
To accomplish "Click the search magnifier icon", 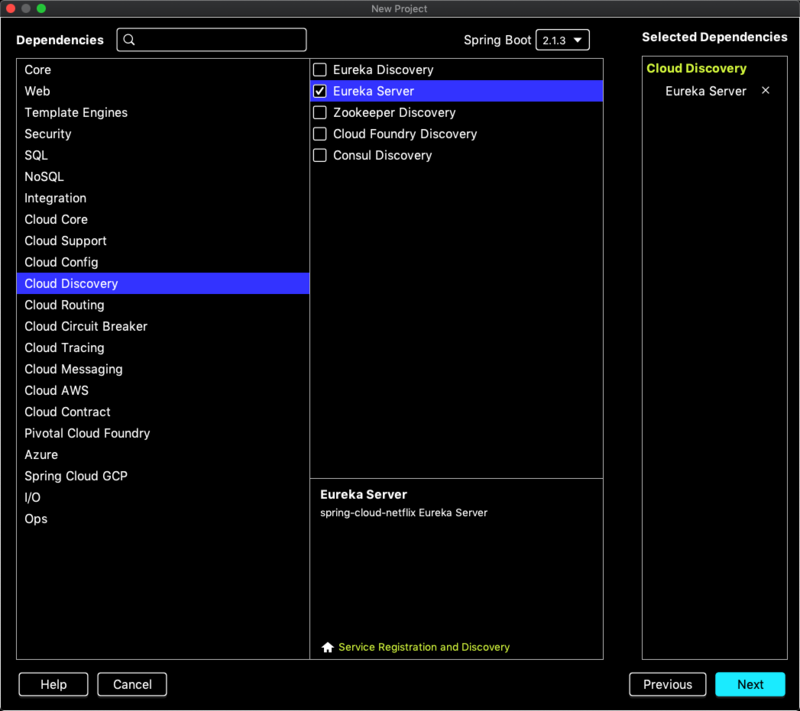I will point(129,40).
